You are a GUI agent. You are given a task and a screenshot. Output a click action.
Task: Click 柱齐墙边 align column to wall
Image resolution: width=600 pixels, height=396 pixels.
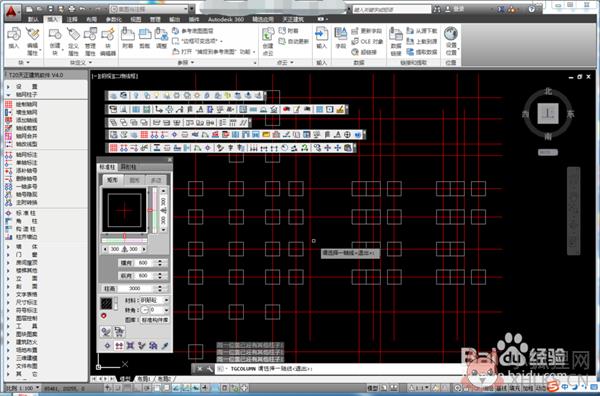tap(21, 237)
